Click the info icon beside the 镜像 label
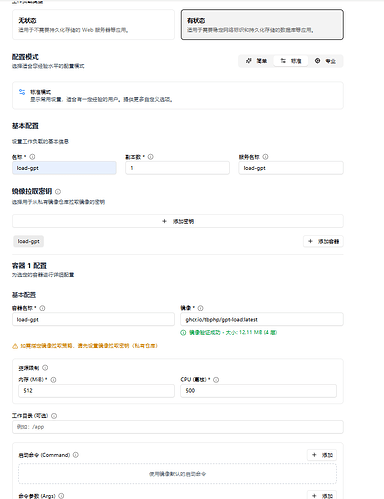The width and height of the screenshot is (384, 499). pos(200,308)
